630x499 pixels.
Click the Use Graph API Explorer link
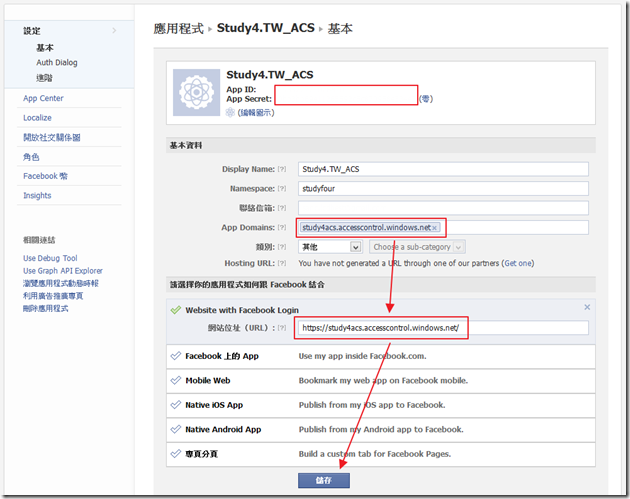pos(63,271)
